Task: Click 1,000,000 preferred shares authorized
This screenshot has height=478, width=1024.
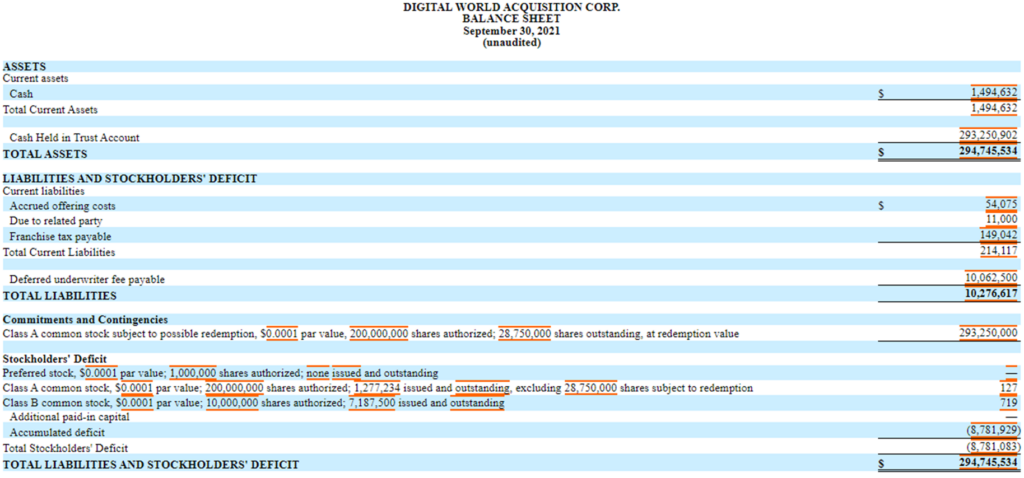Action: click(198, 373)
